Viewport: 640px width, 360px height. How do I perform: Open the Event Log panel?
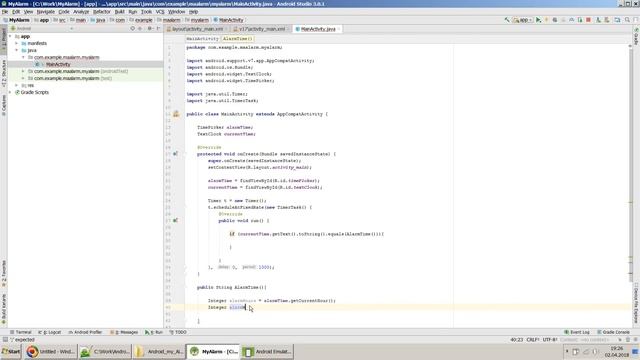577,332
